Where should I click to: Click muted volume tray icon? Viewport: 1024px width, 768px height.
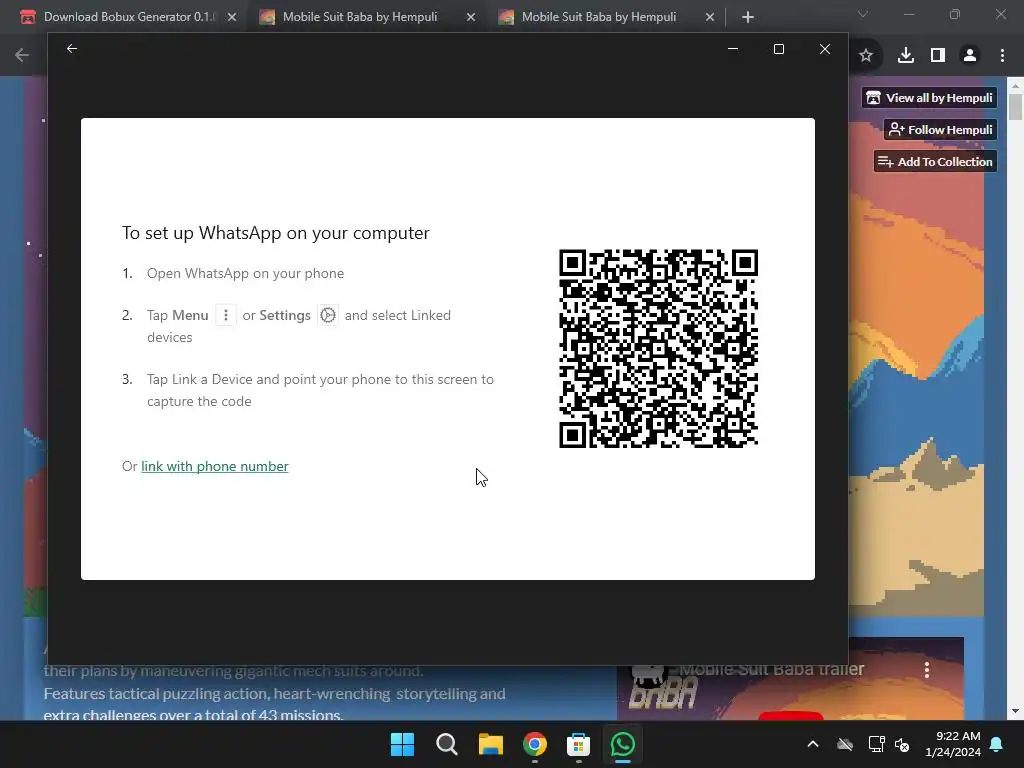[902, 744]
